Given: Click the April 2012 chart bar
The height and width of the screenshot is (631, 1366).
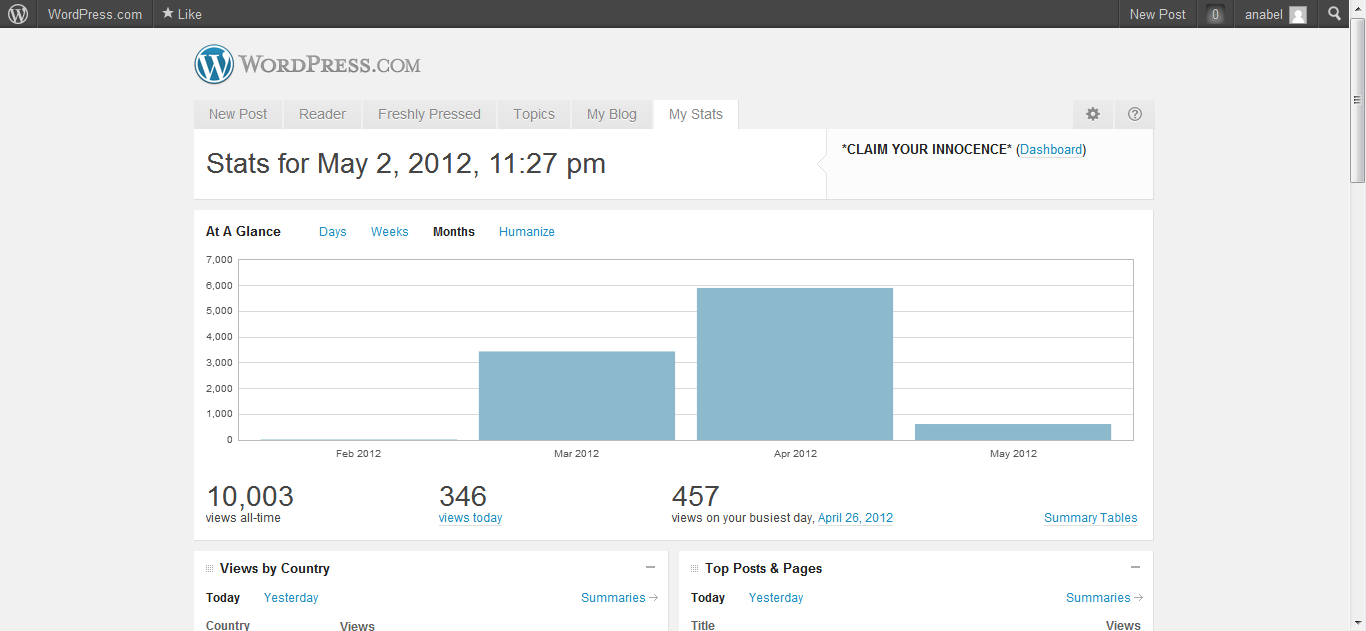Looking at the screenshot, I should [x=794, y=364].
